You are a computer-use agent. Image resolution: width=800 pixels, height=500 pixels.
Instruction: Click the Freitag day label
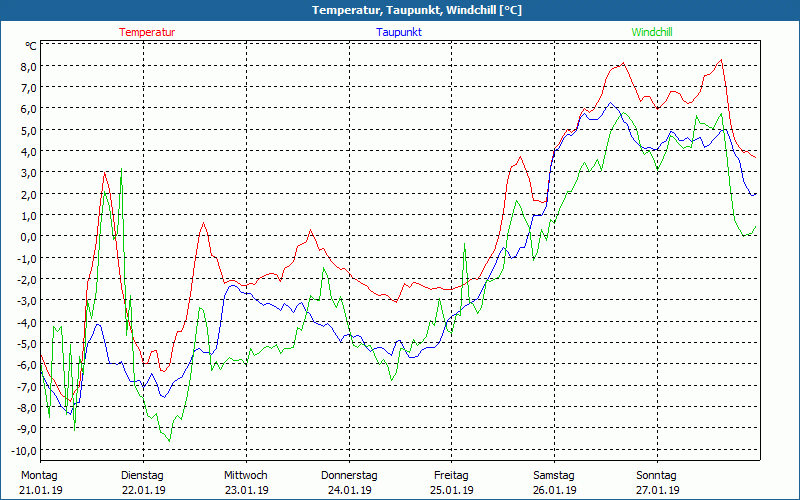pyautogui.click(x=451, y=476)
